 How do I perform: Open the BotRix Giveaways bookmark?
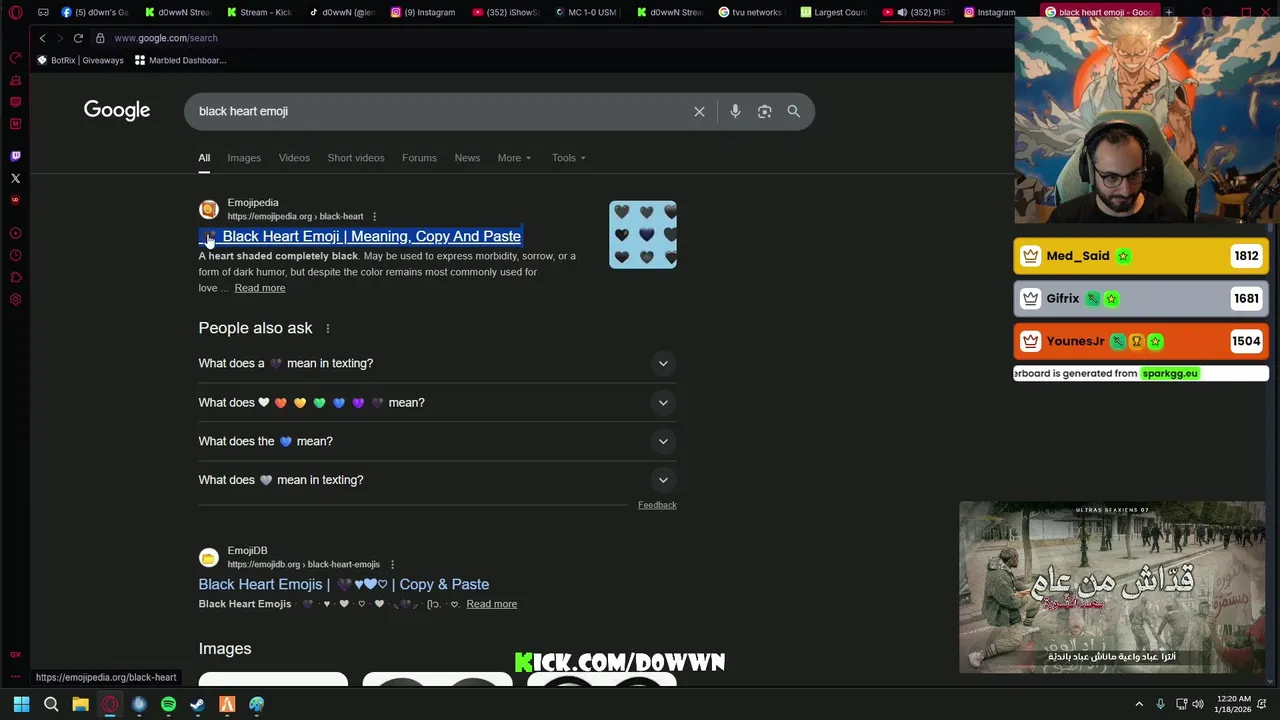tap(80, 60)
